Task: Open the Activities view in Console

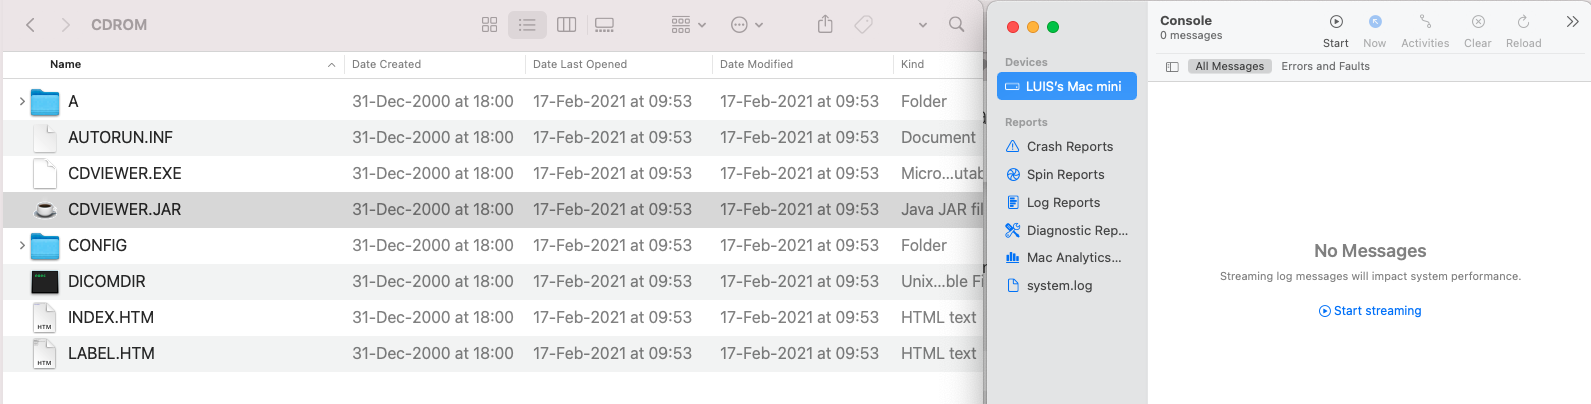Action: (x=1425, y=22)
